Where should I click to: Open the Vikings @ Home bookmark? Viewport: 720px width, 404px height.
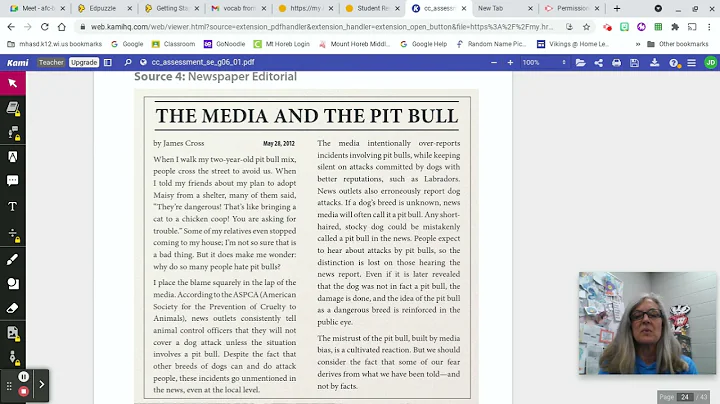(x=573, y=44)
